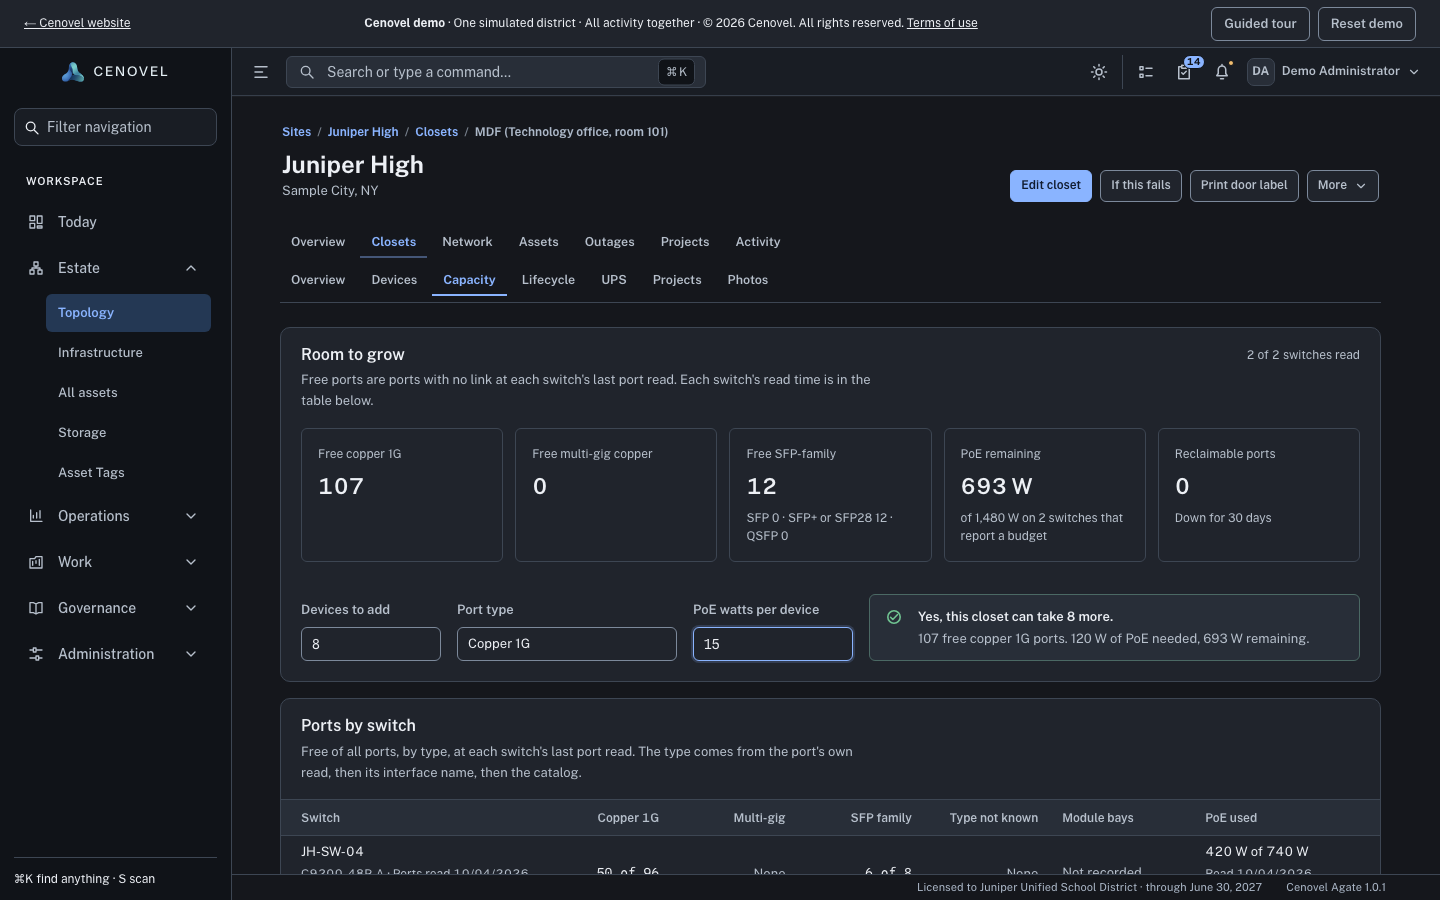1440x900 pixels.
Task: Click the Governance book icon
Action: click(x=36, y=608)
